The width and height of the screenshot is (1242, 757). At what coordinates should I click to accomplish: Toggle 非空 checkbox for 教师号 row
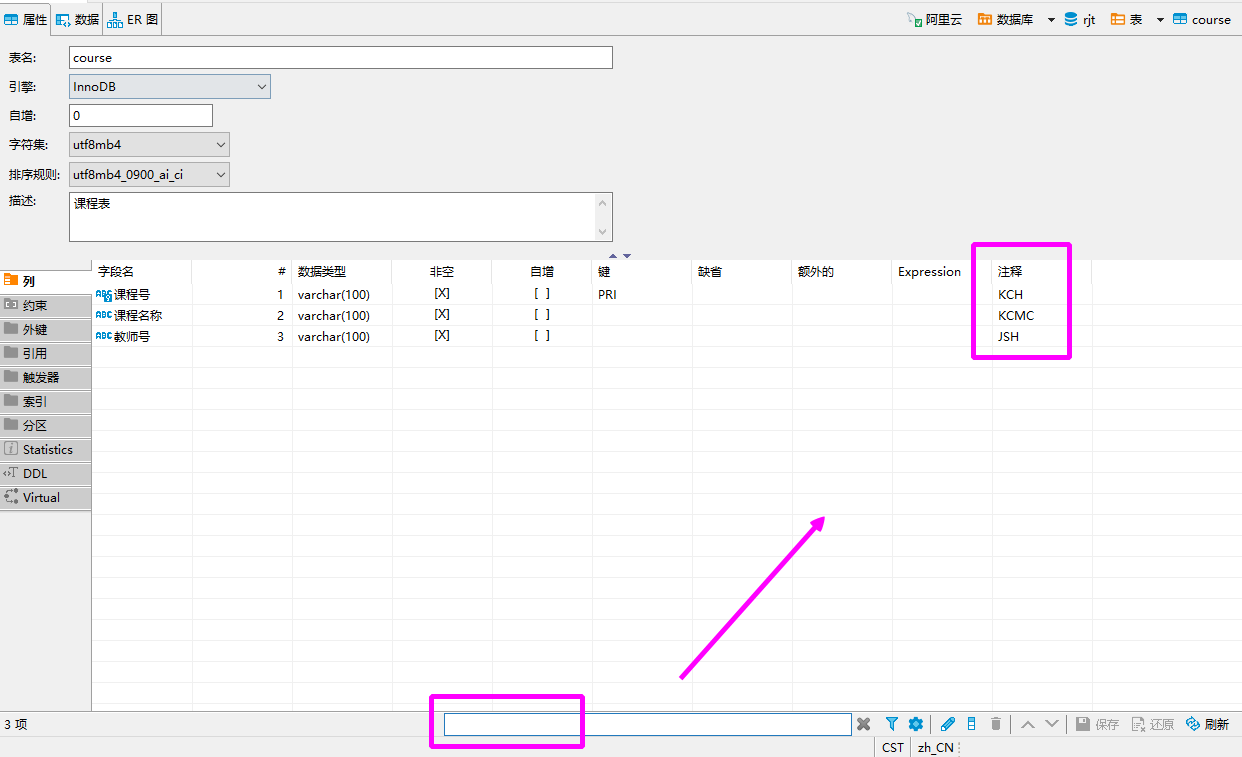coord(441,336)
